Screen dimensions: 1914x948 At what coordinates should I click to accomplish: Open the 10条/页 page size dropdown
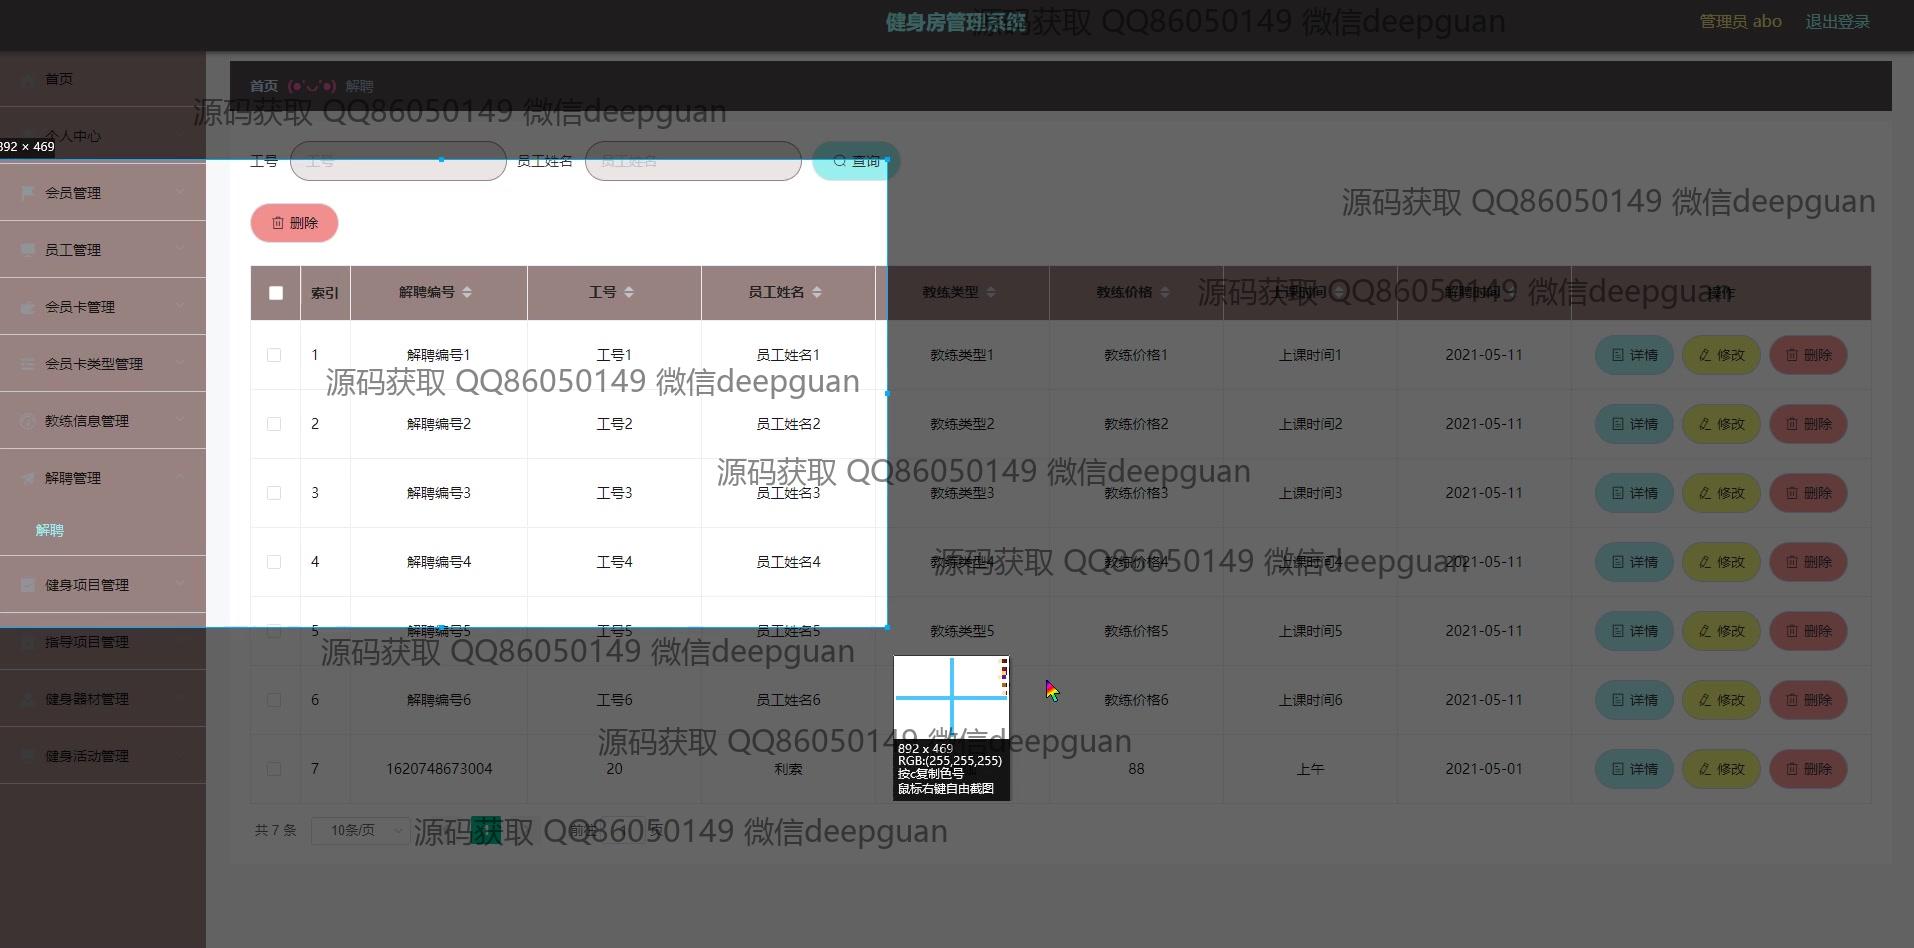(x=360, y=830)
